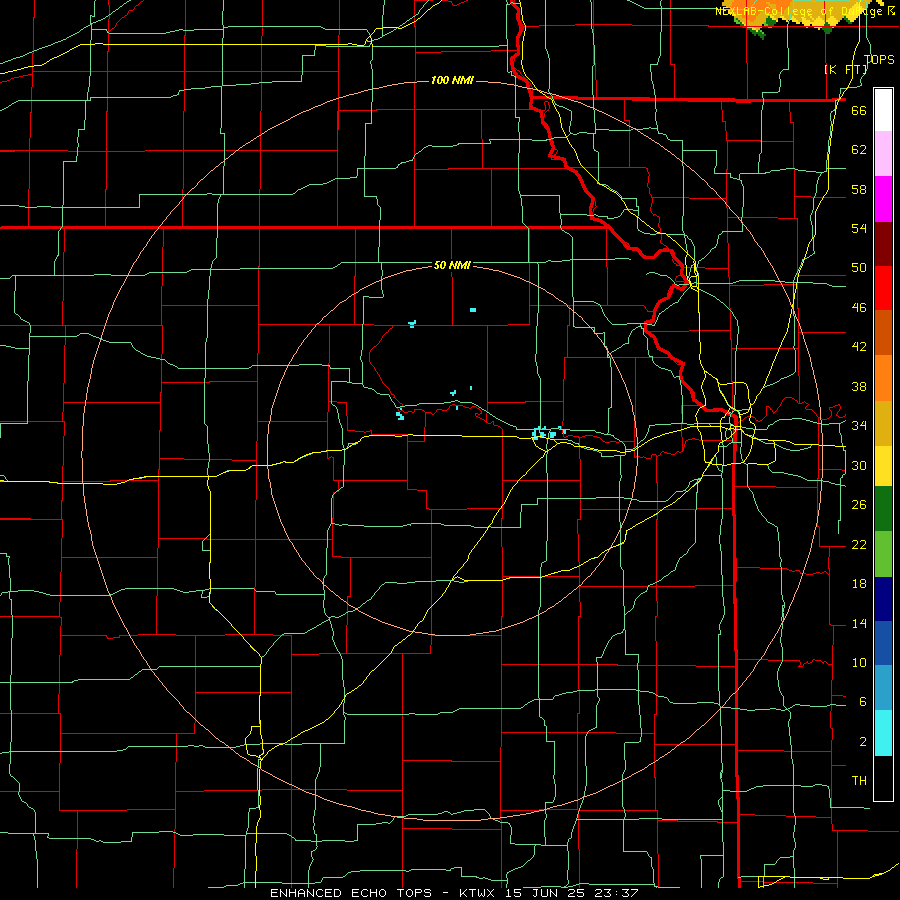This screenshot has height=900, width=900.
Task: Click the dark orange swatch near 42
Action: 883,332
